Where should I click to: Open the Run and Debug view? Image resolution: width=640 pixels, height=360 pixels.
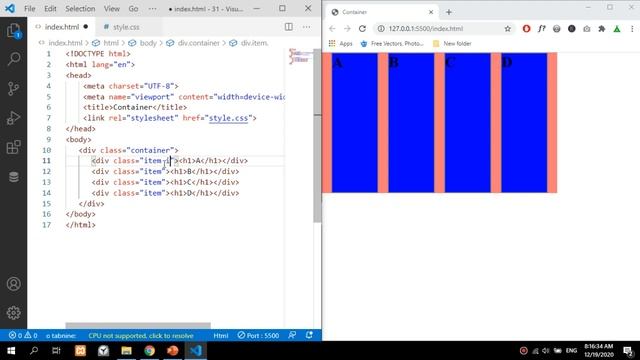(x=13, y=118)
